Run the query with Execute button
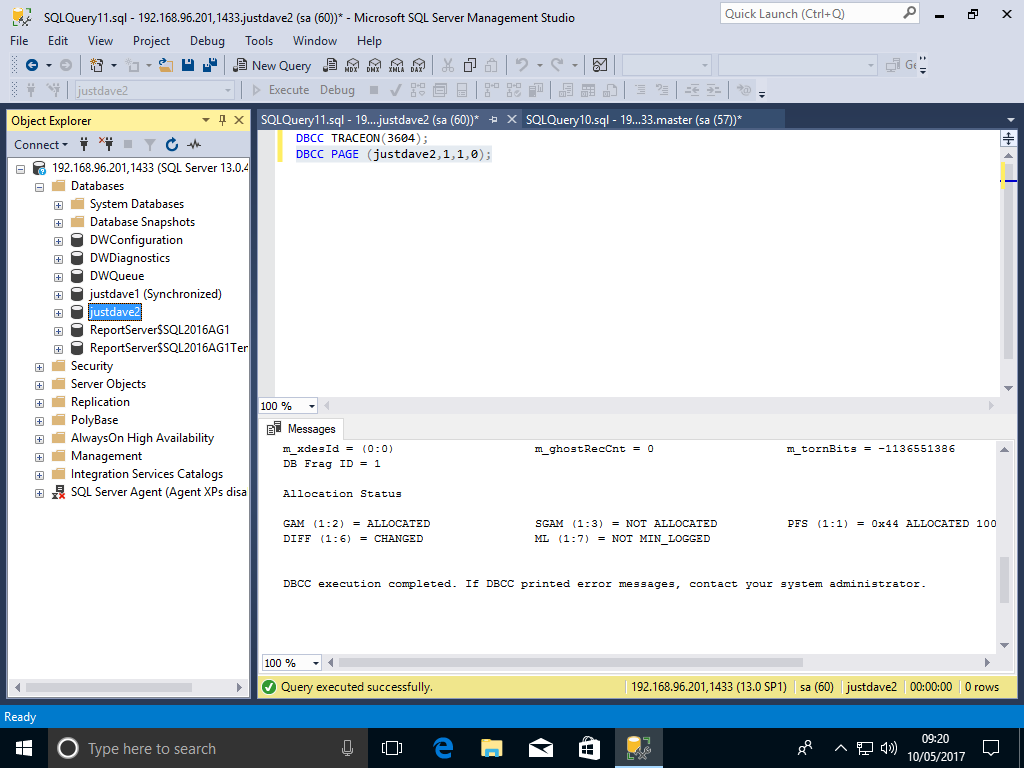The height and width of the screenshot is (768, 1024). pyautogui.click(x=279, y=90)
